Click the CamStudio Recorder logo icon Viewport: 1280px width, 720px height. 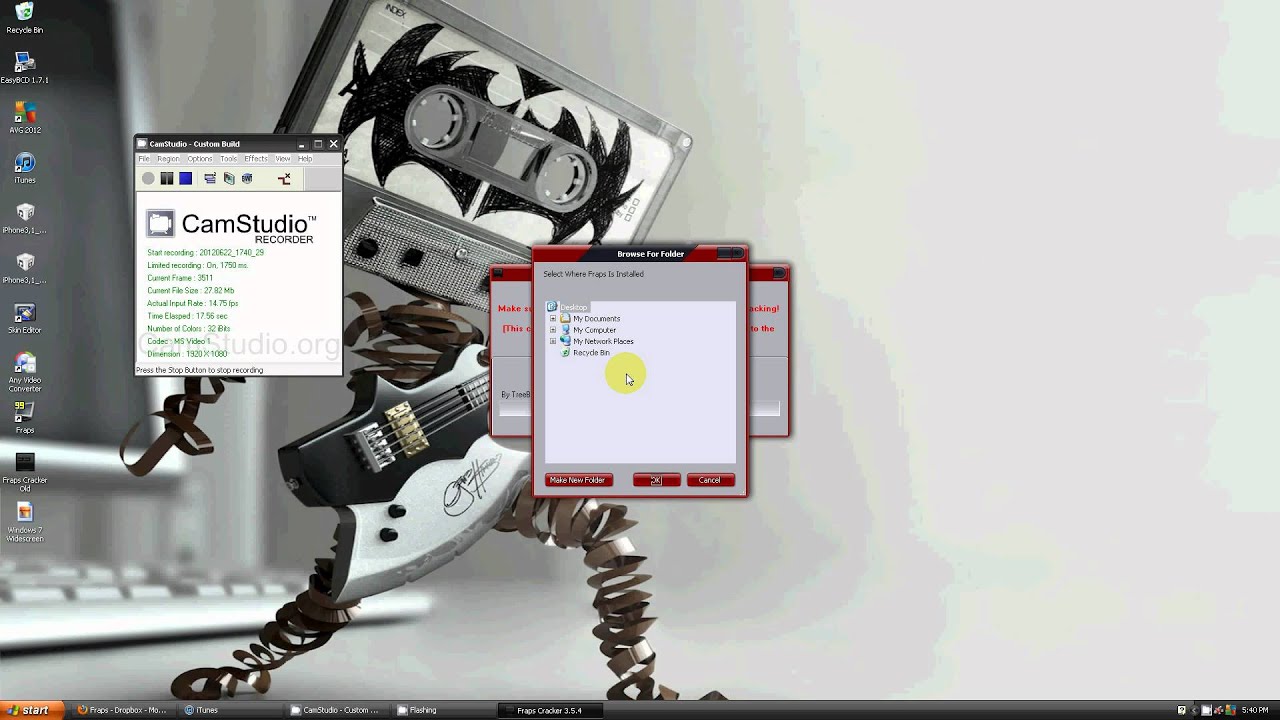click(160, 223)
